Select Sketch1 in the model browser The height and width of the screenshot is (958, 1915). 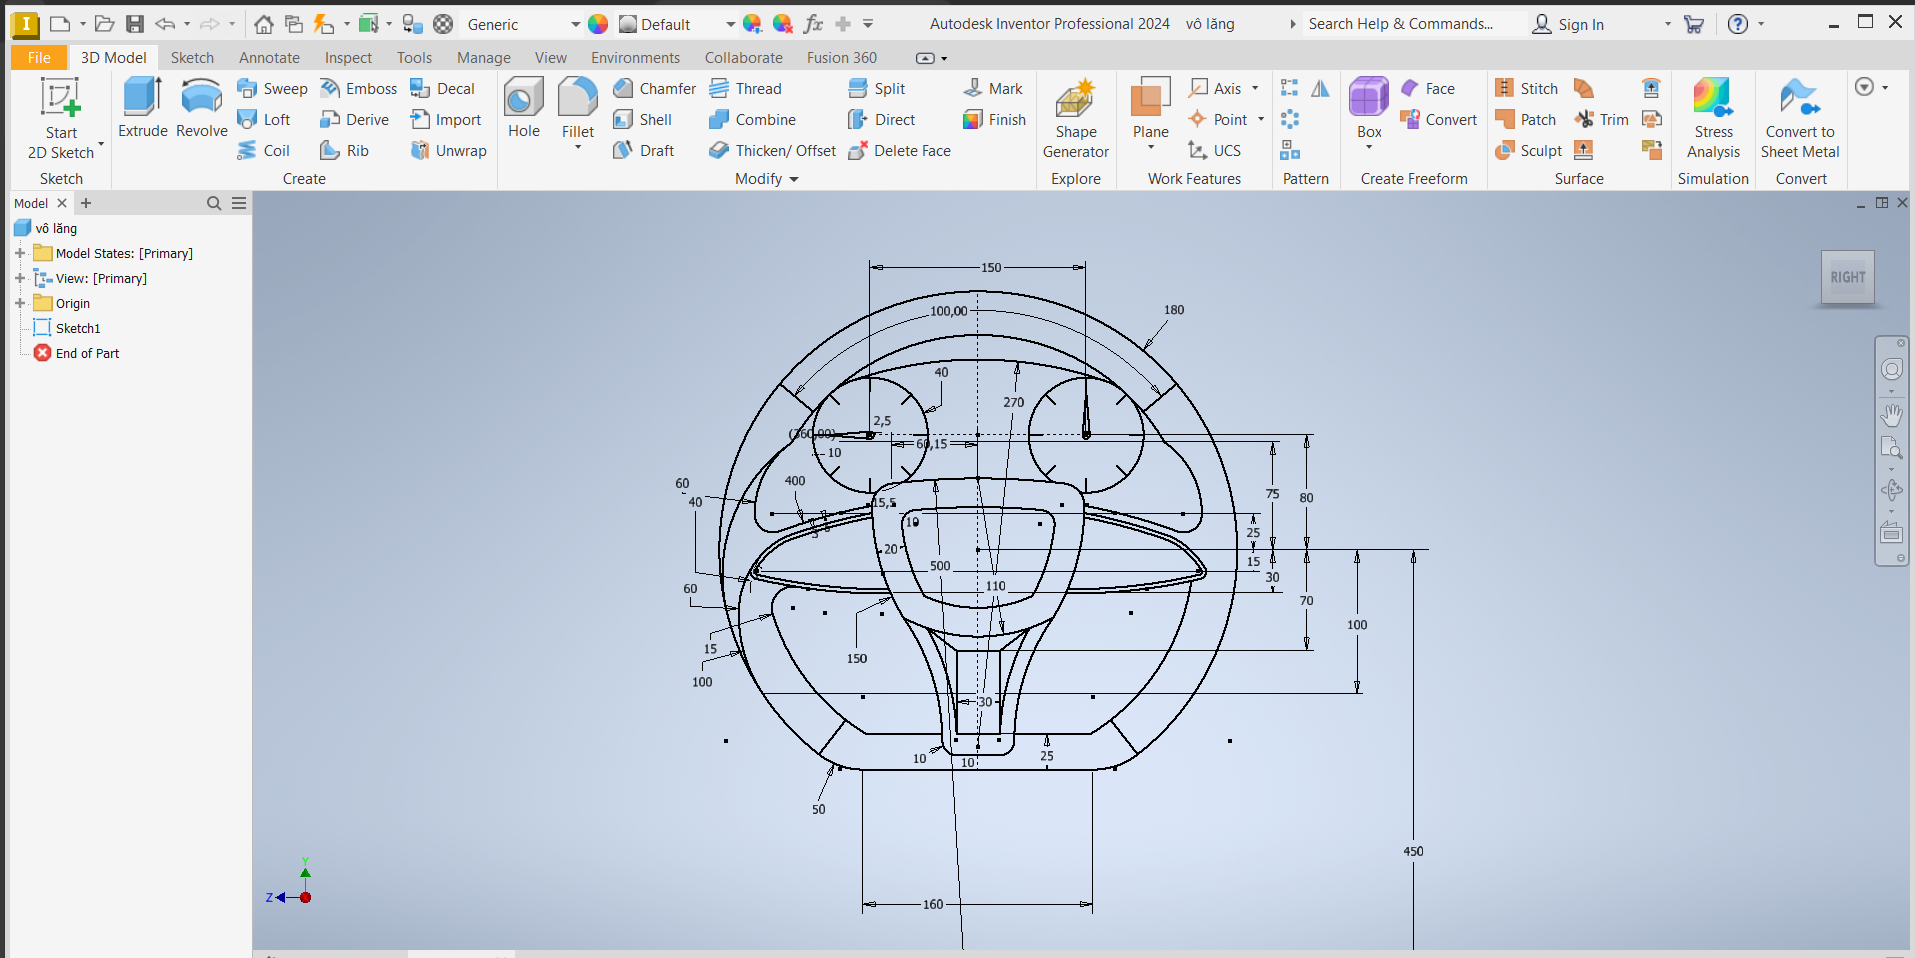point(77,328)
